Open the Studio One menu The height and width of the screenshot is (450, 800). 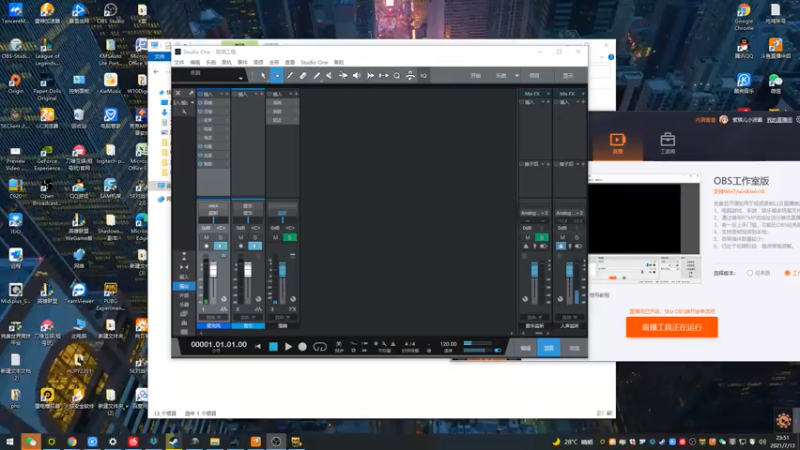tap(314, 62)
